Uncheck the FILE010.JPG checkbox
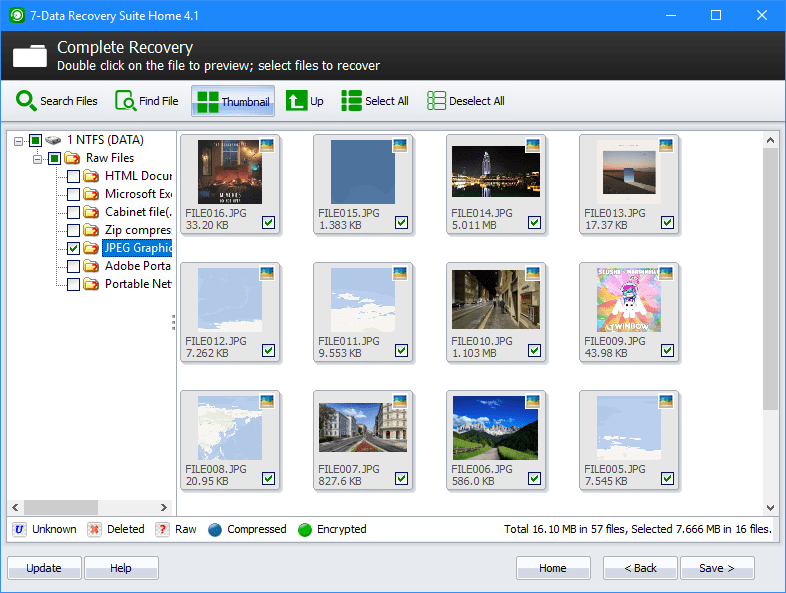 click(x=534, y=350)
